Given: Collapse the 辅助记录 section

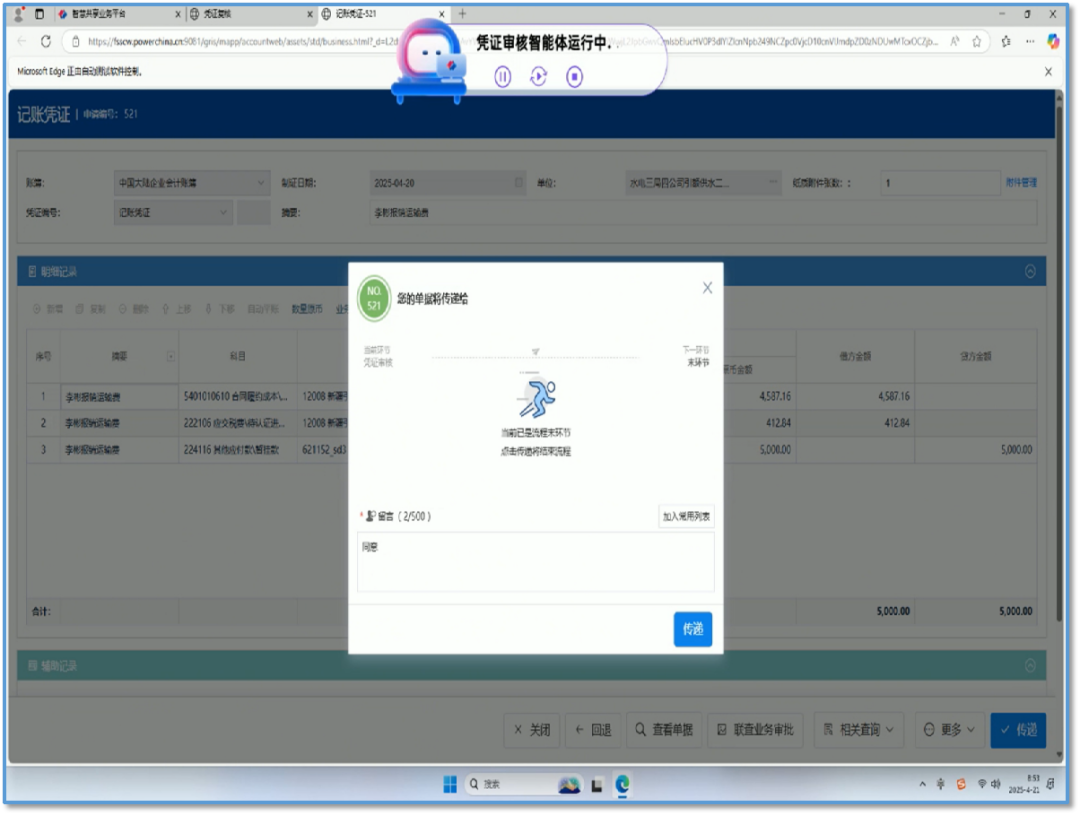Looking at the screenshot, I should [1030, 666].
